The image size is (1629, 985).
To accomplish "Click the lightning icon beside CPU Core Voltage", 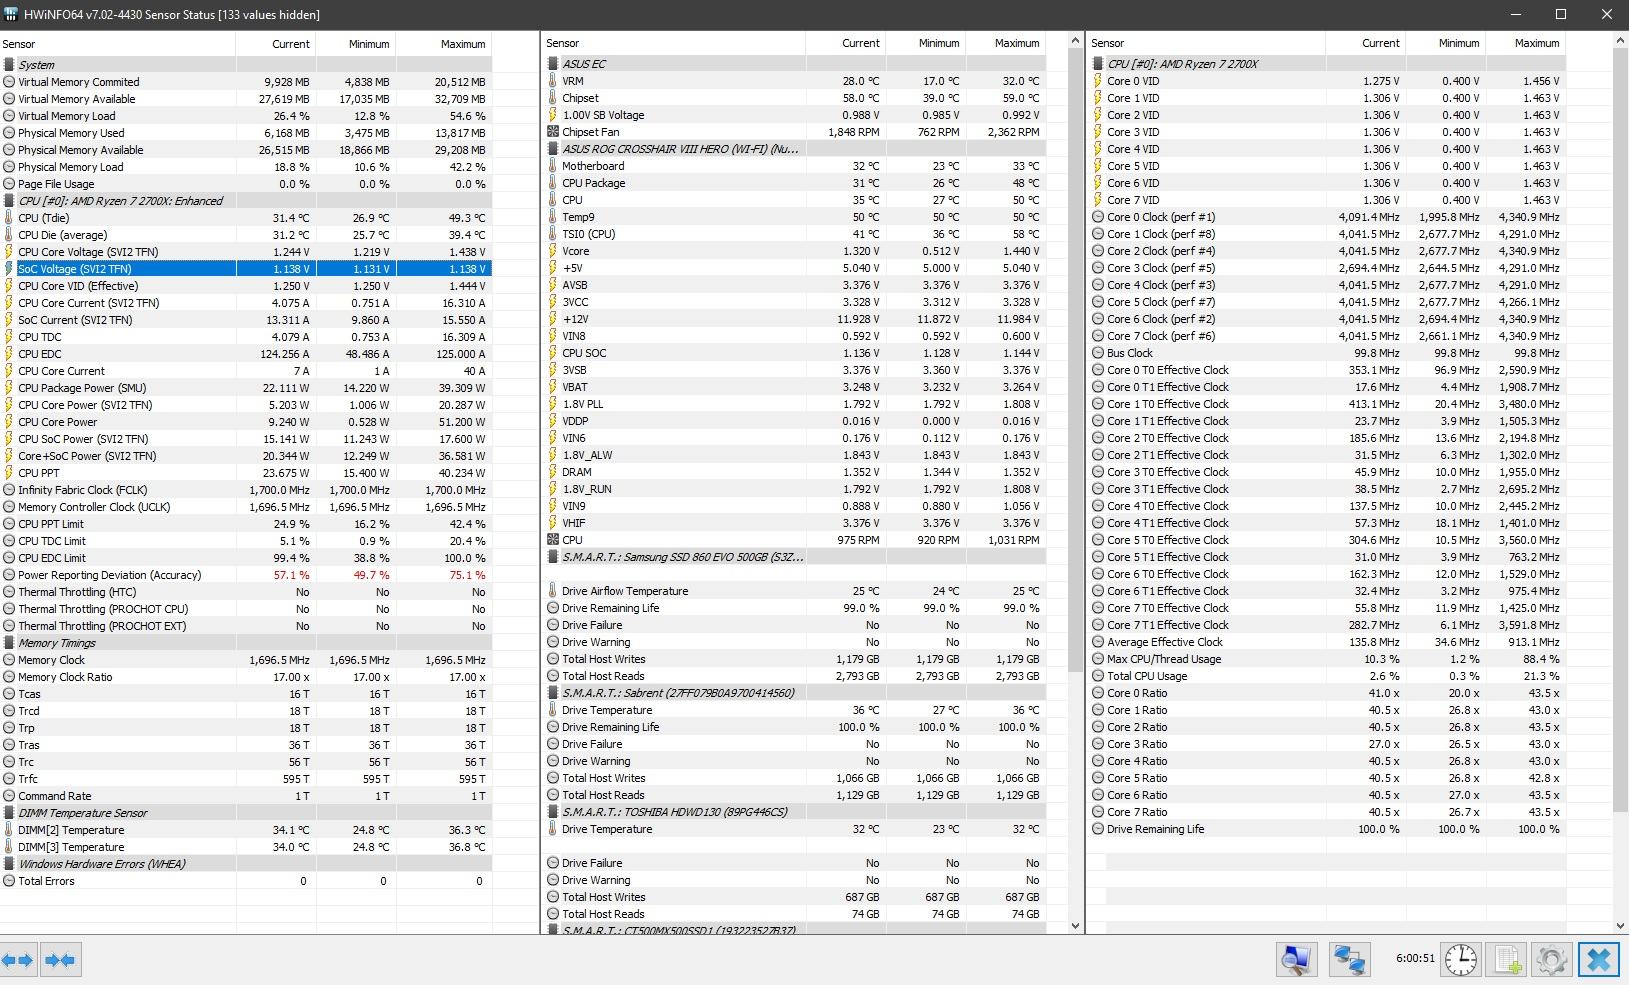I will (9, 252).
